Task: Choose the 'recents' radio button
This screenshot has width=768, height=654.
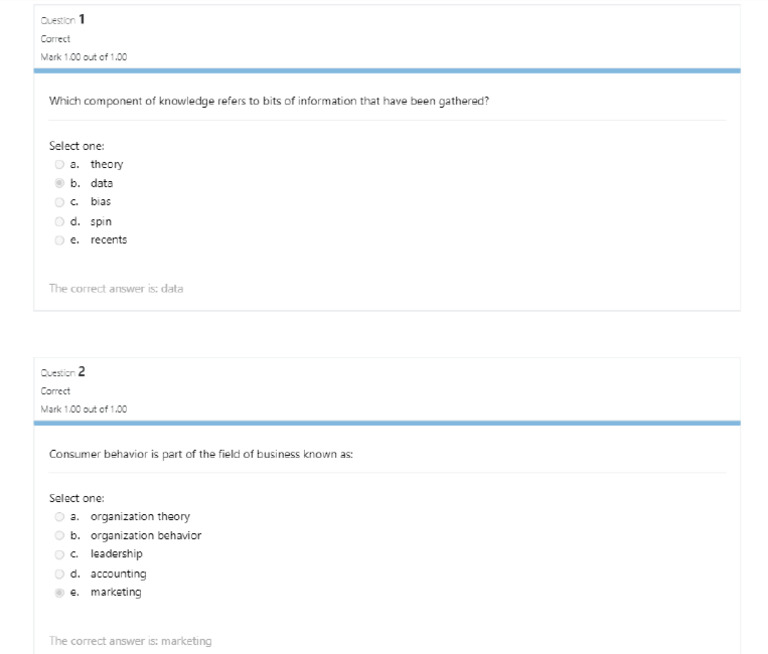Action: click(x=60, y=240)
